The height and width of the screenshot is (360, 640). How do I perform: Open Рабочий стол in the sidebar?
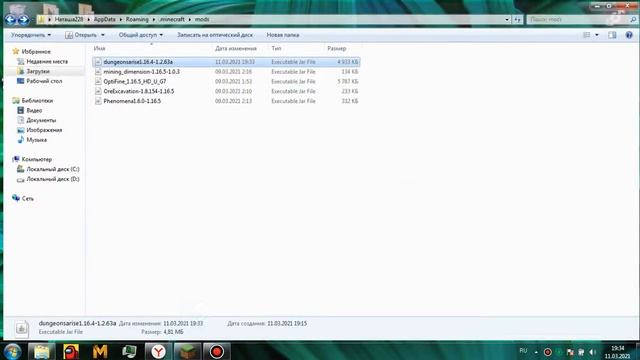44,81
